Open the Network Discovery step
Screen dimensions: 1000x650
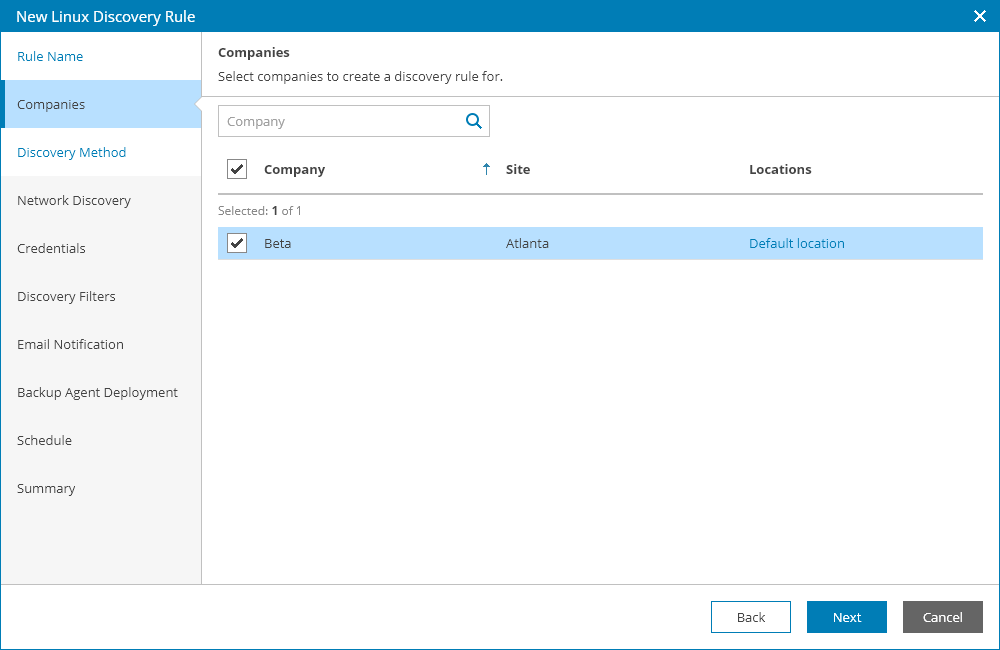(74, 200)
